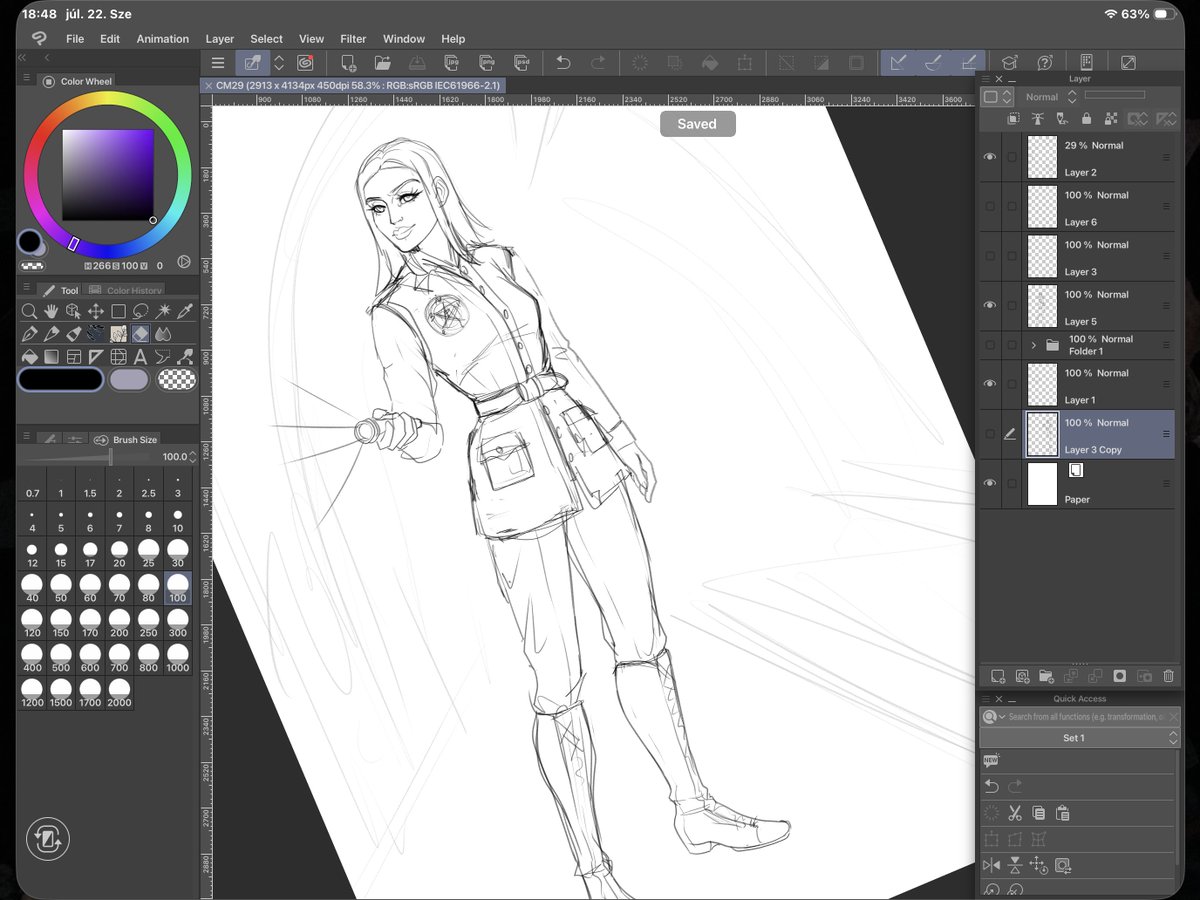Open the hamburger menu in command bar
This screenshot has width=1200, height=900.
pyautogui.click(x=218, y=63)
